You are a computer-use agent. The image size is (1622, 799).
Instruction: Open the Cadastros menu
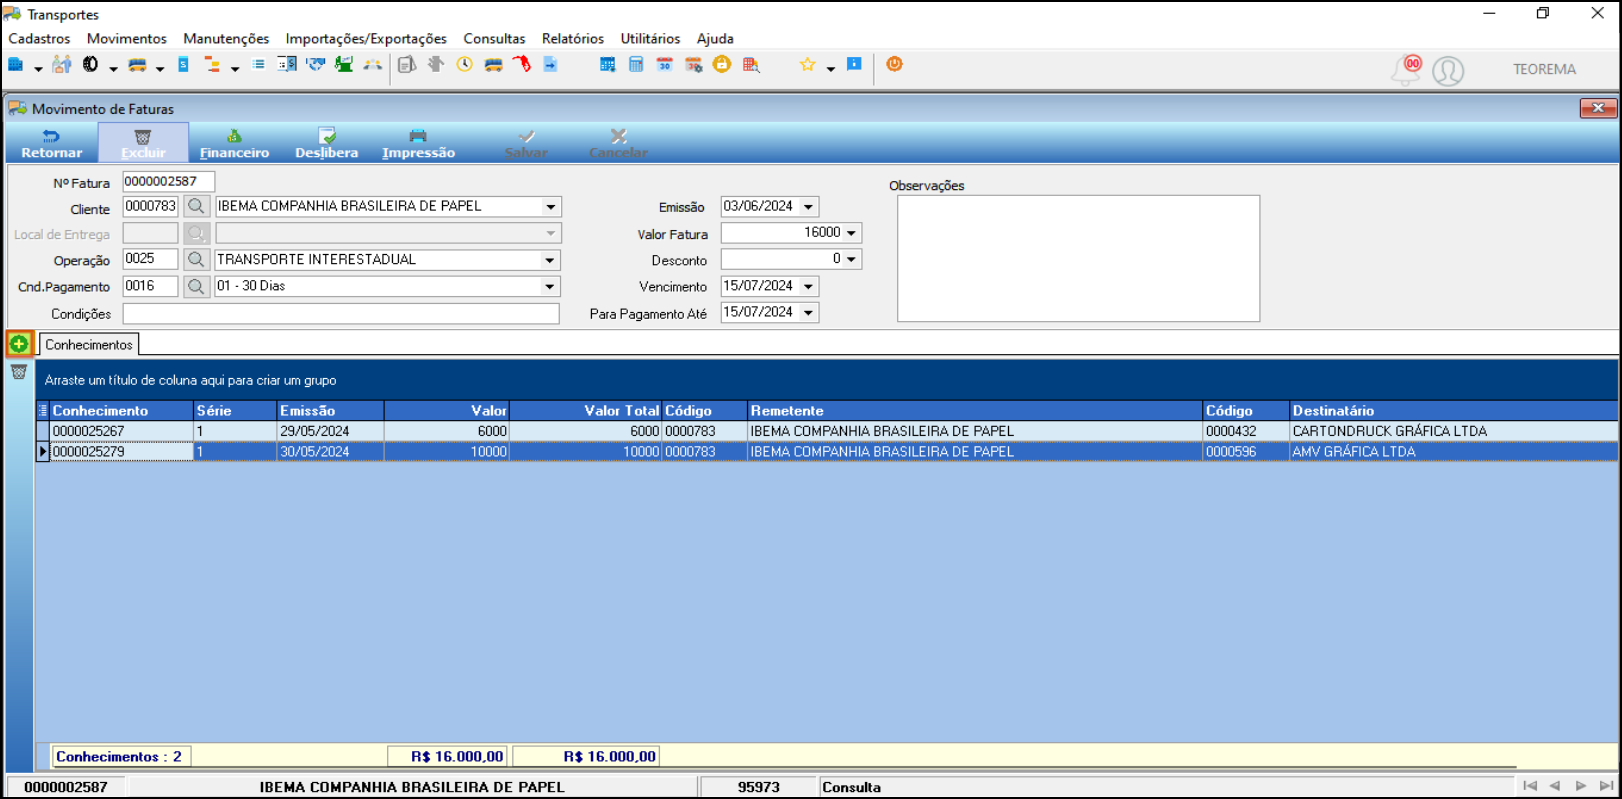coord(39,38)
